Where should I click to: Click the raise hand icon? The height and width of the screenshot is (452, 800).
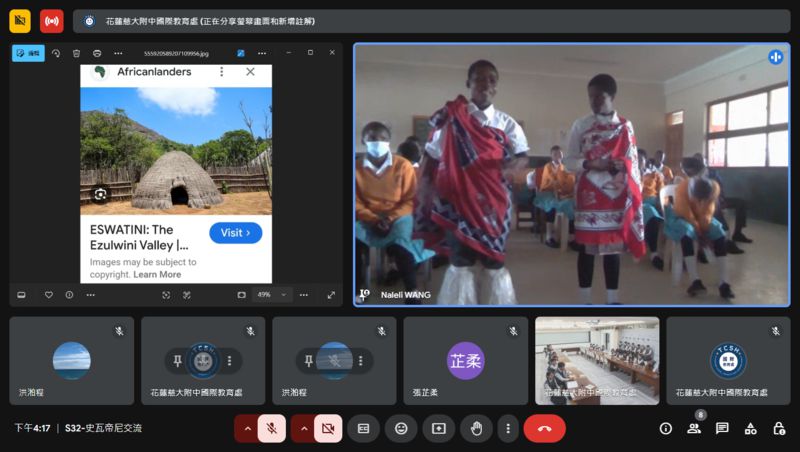[477, 428]
